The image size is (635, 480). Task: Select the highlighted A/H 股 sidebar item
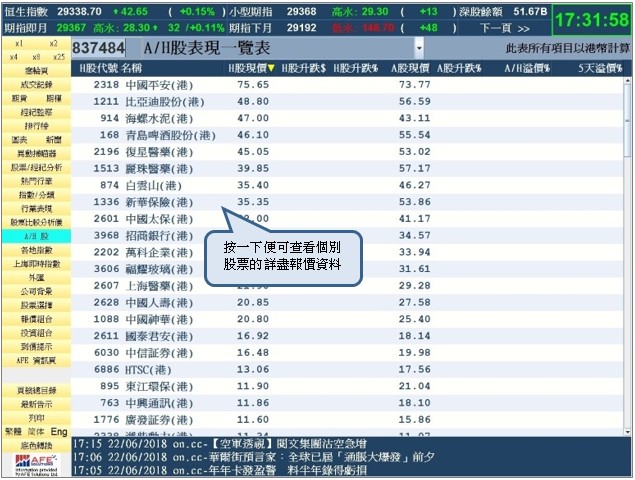tap(36, 236)
